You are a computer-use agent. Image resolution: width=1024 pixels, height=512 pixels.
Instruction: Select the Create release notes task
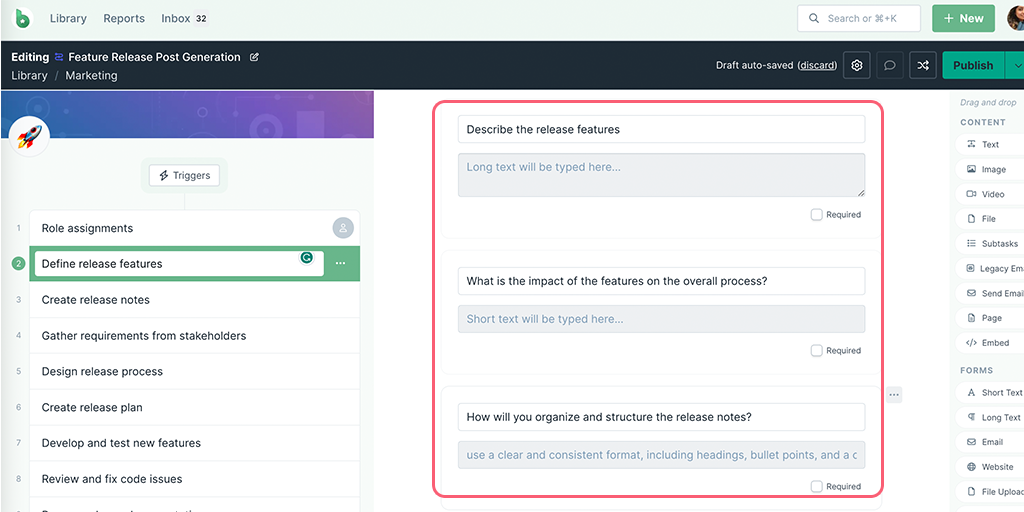[96, 300]
